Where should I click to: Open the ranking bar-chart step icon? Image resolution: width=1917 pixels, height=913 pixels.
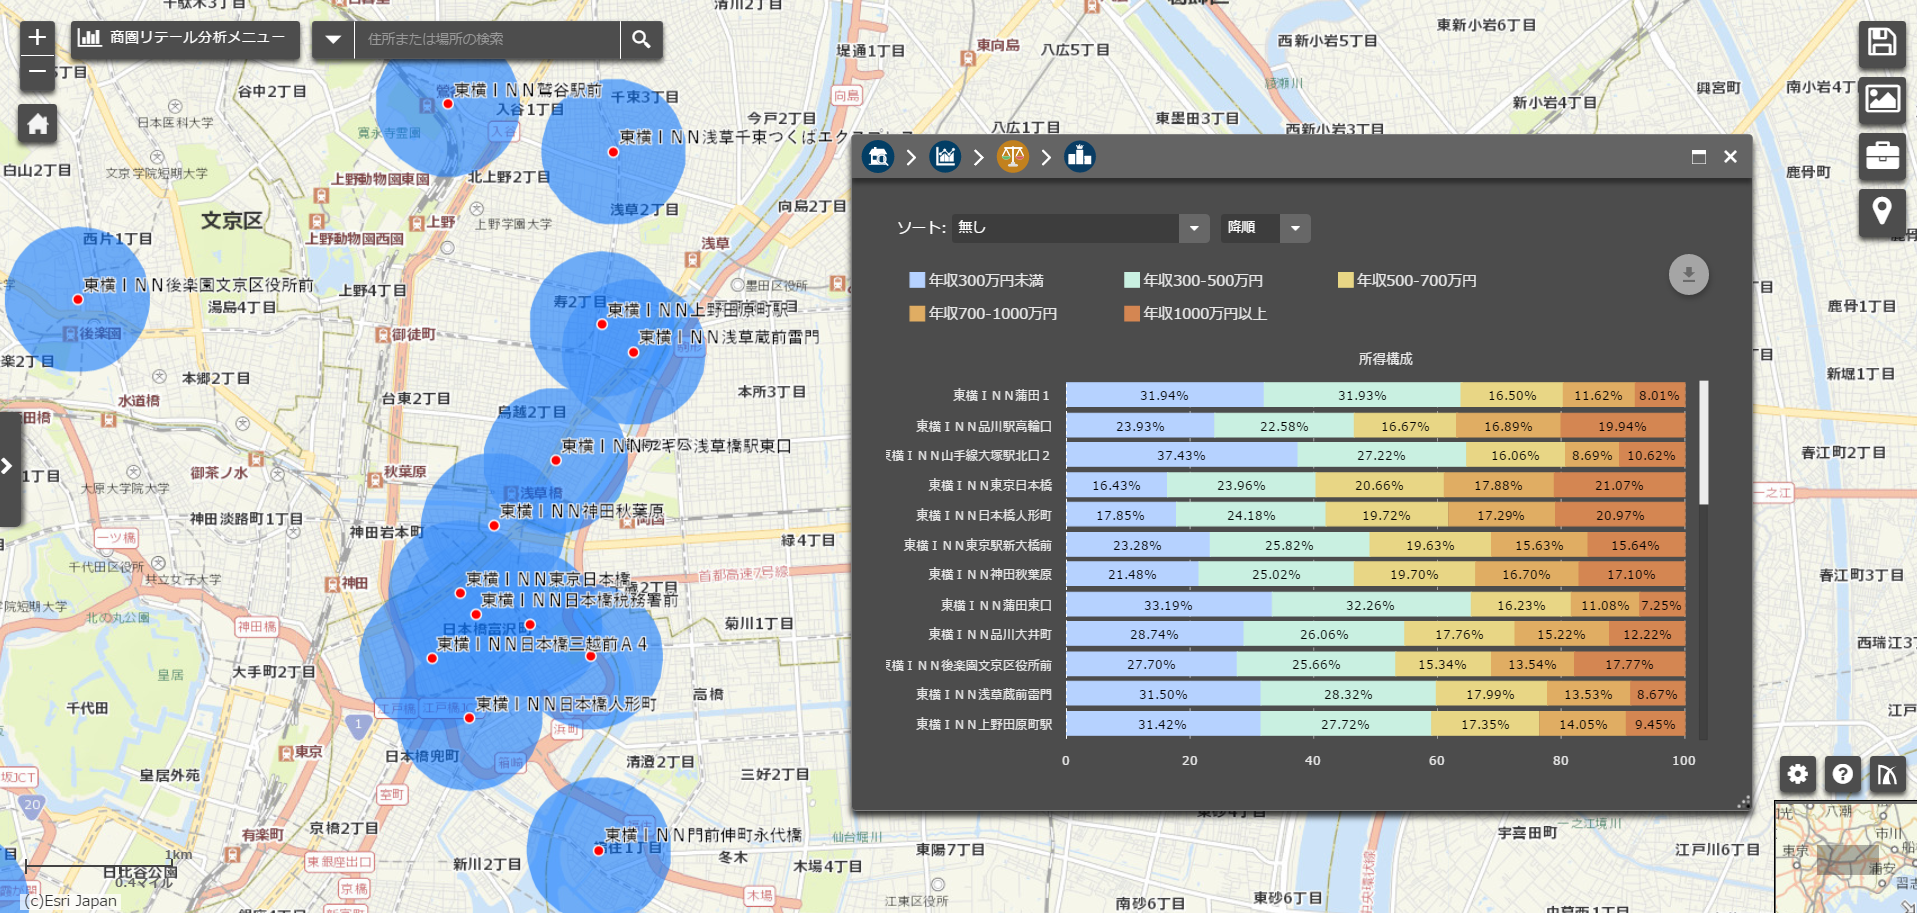(x=1080, y=157)
